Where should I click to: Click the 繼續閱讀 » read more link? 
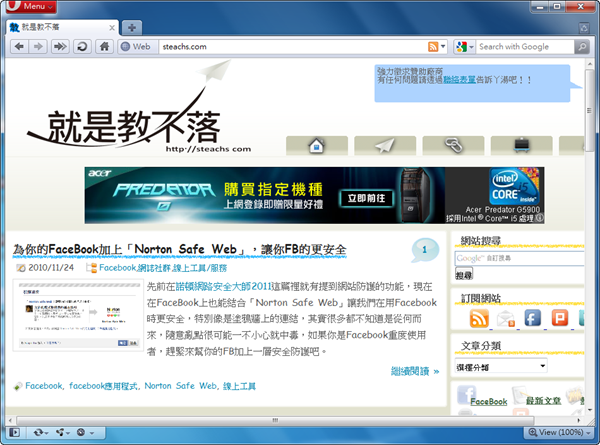415,371
